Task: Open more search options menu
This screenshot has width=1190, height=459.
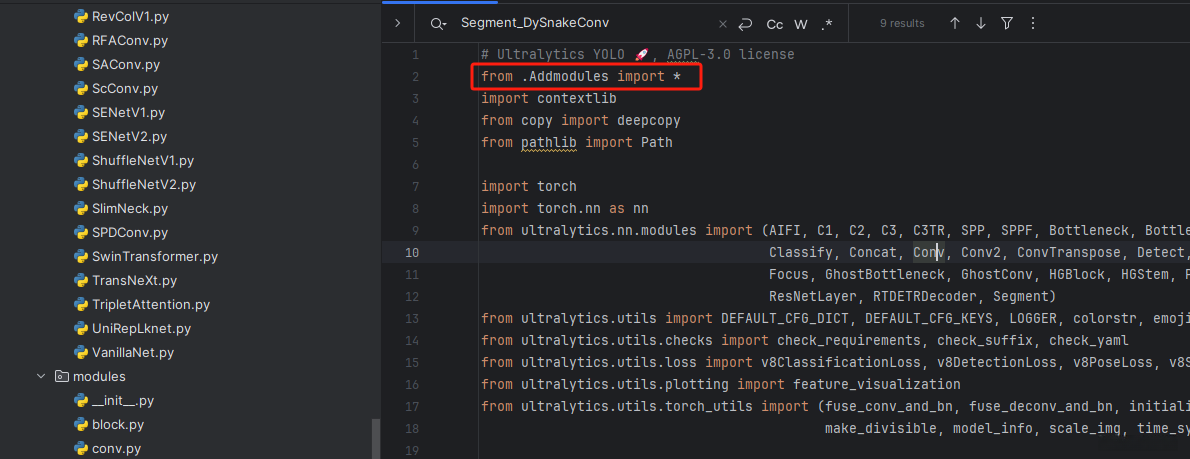Action: [1033, 23]
